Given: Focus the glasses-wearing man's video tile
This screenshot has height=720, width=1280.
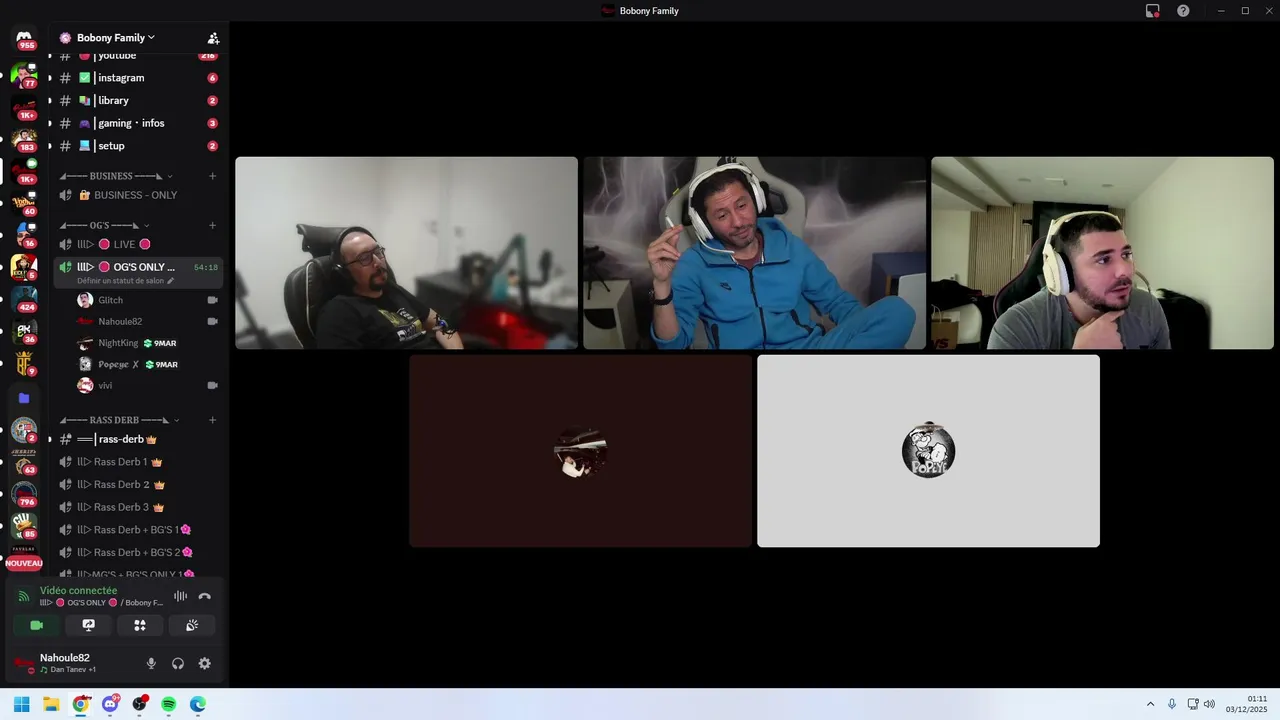Looking at the screenshot, I should tap(406, 253).
